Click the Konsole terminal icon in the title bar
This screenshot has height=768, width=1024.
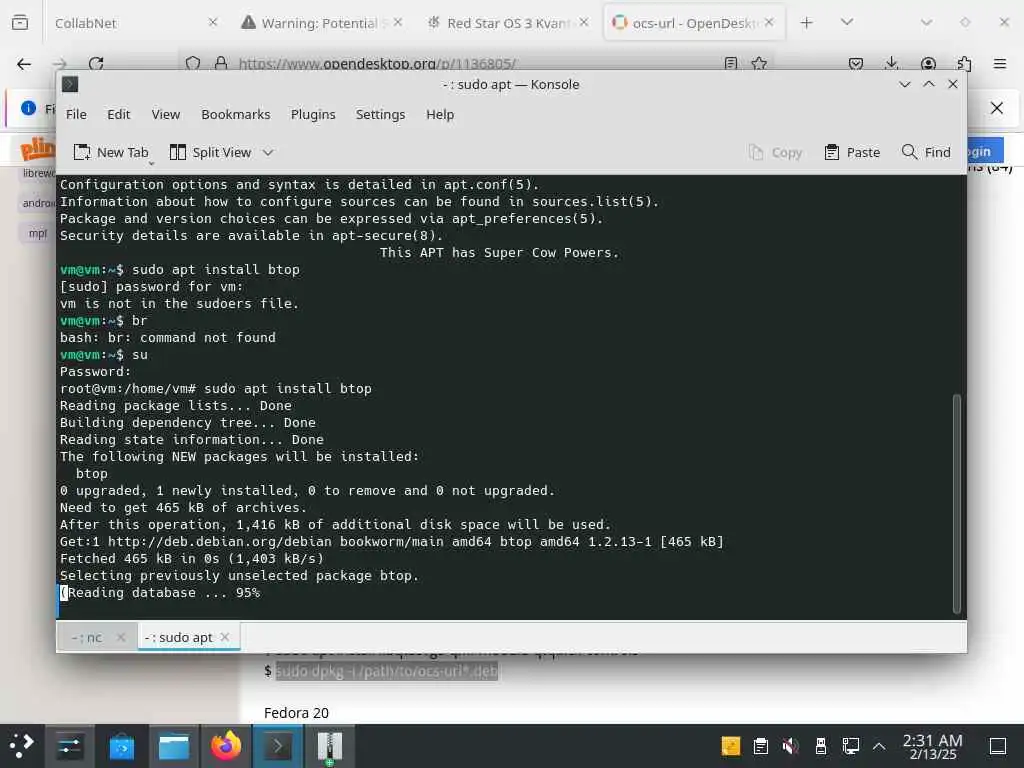[x=70, y=84]
